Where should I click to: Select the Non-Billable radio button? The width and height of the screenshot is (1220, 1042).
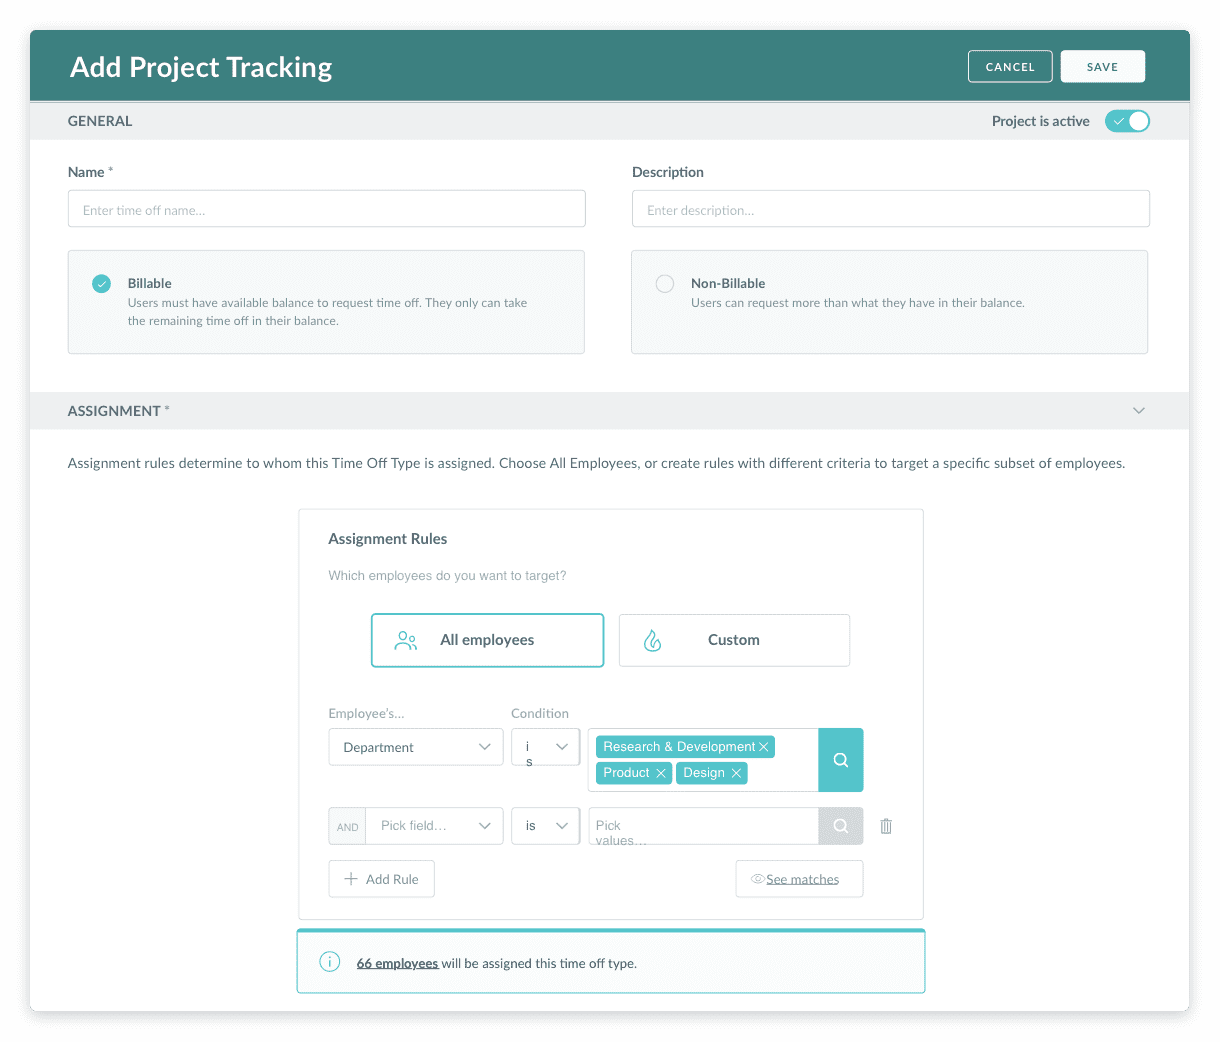665,283
